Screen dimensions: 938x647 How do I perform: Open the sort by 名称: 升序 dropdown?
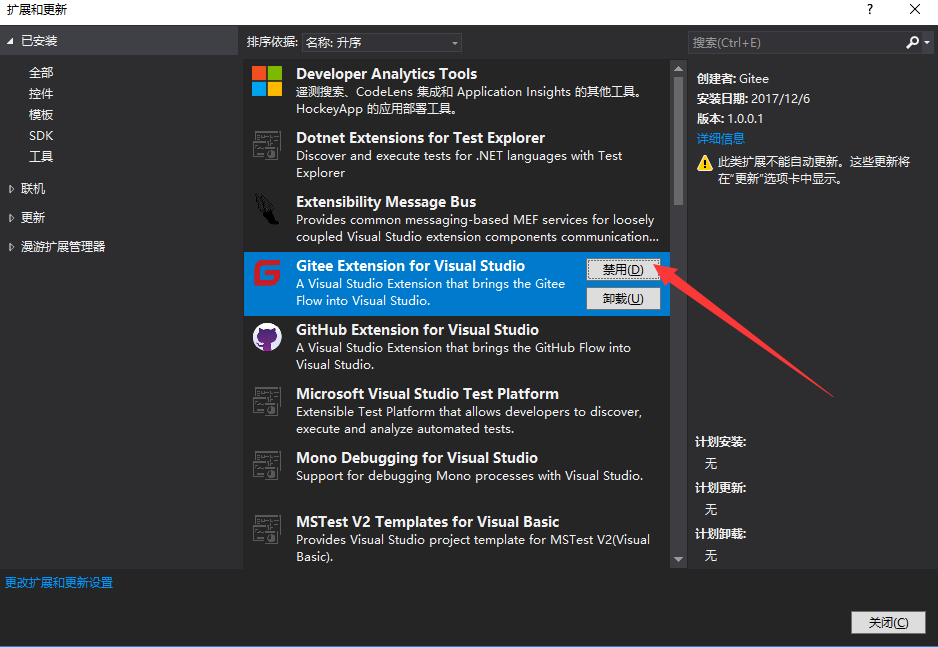click(x=382, y=43)
